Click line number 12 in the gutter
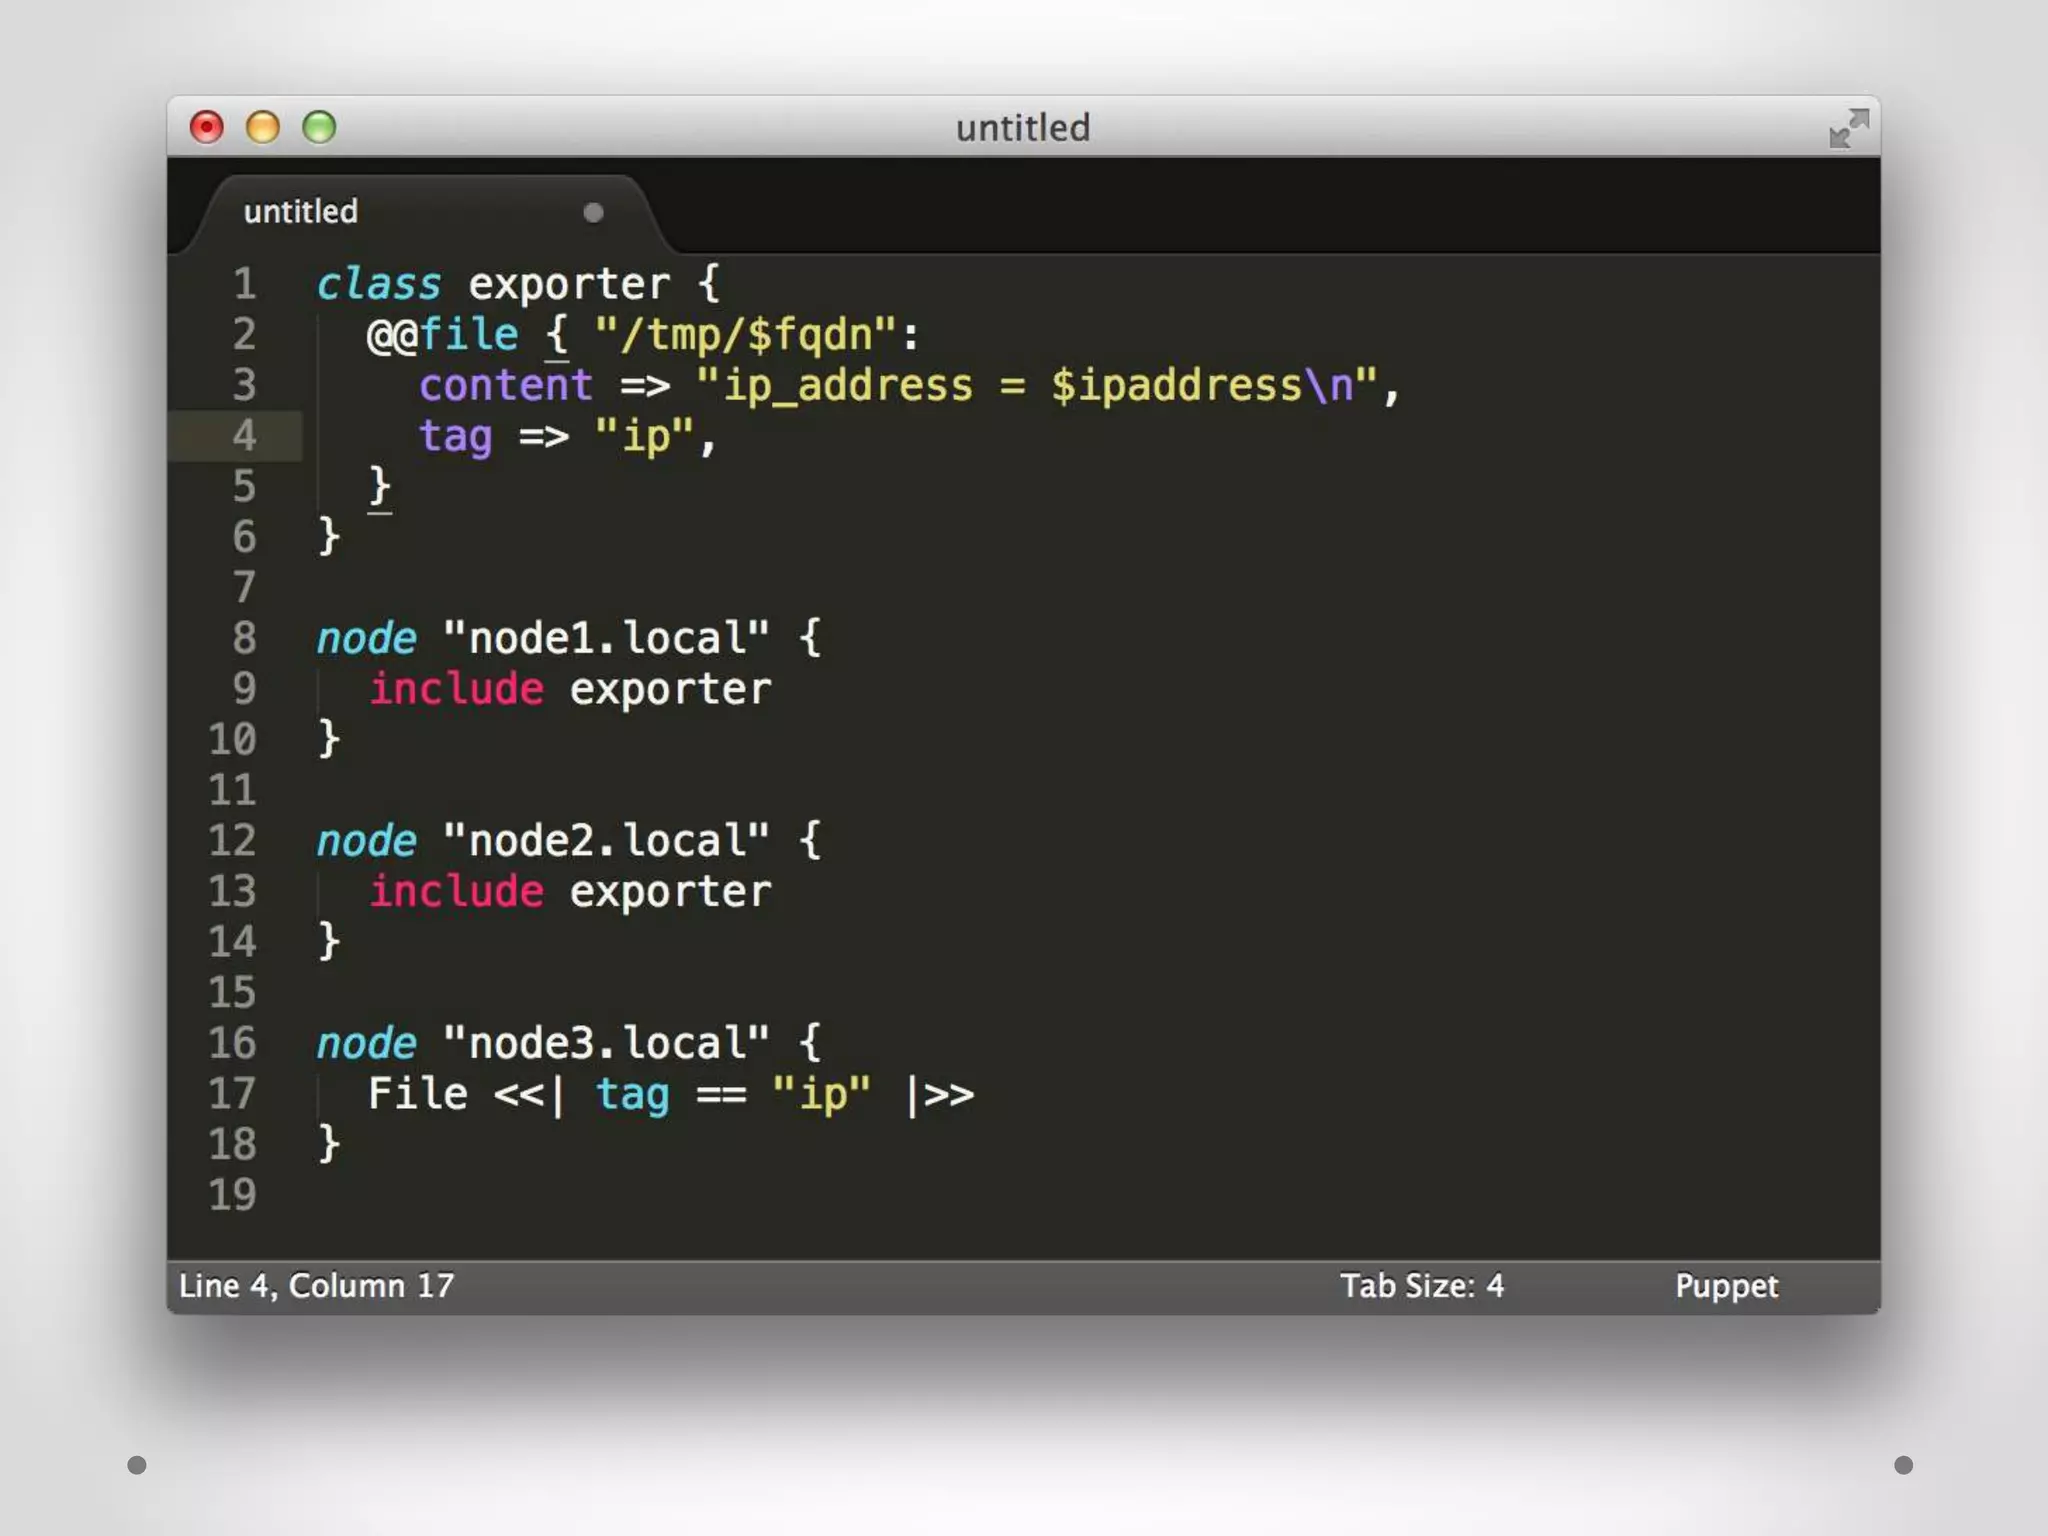The width and height of the screenshot is (2048, 1536). 232,840
